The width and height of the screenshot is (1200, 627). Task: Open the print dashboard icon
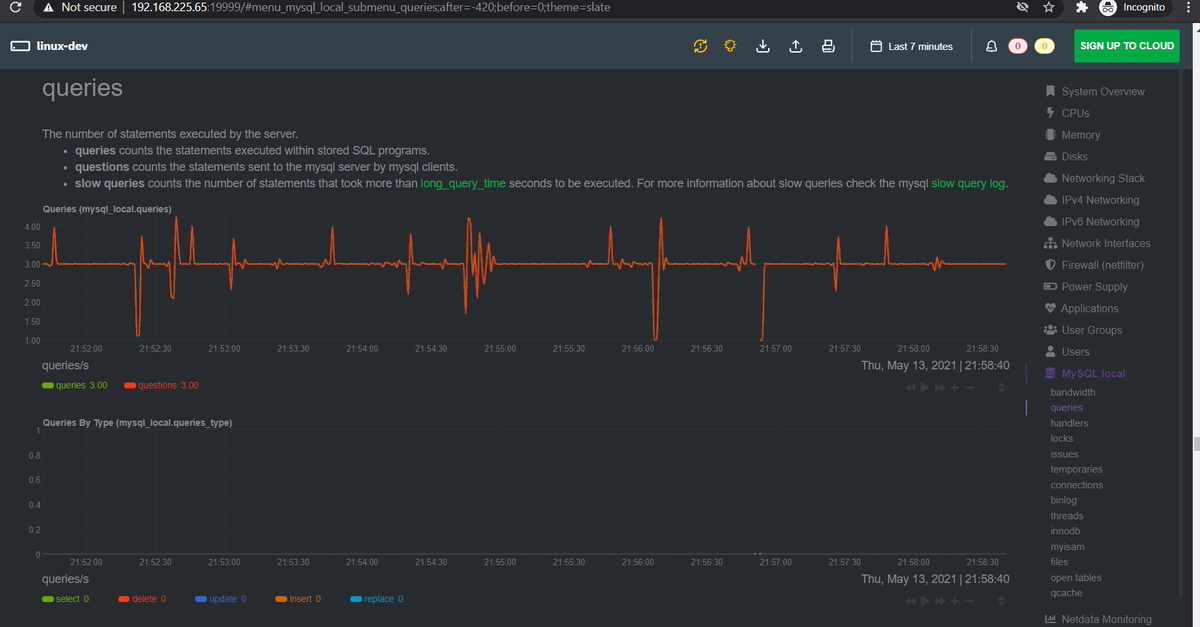coord(828,45)
